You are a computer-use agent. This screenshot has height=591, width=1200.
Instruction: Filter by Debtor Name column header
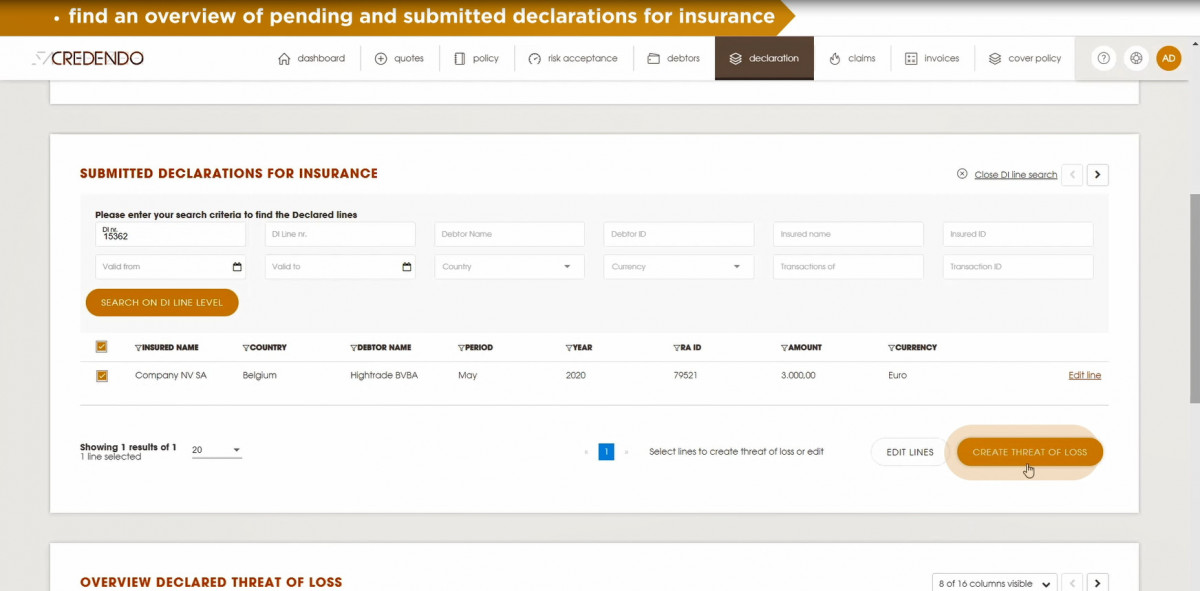(x=380, y=348)
